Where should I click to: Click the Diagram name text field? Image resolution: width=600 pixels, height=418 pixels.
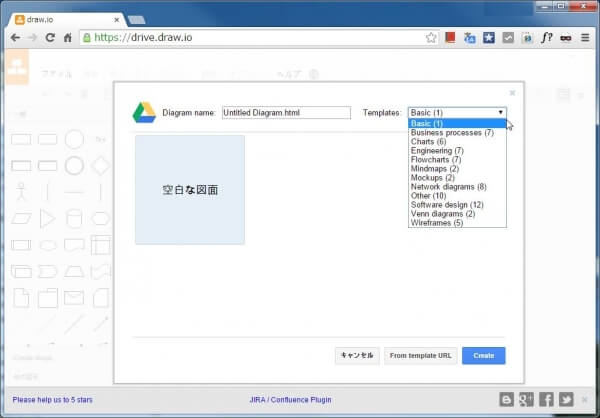point(285,113)
